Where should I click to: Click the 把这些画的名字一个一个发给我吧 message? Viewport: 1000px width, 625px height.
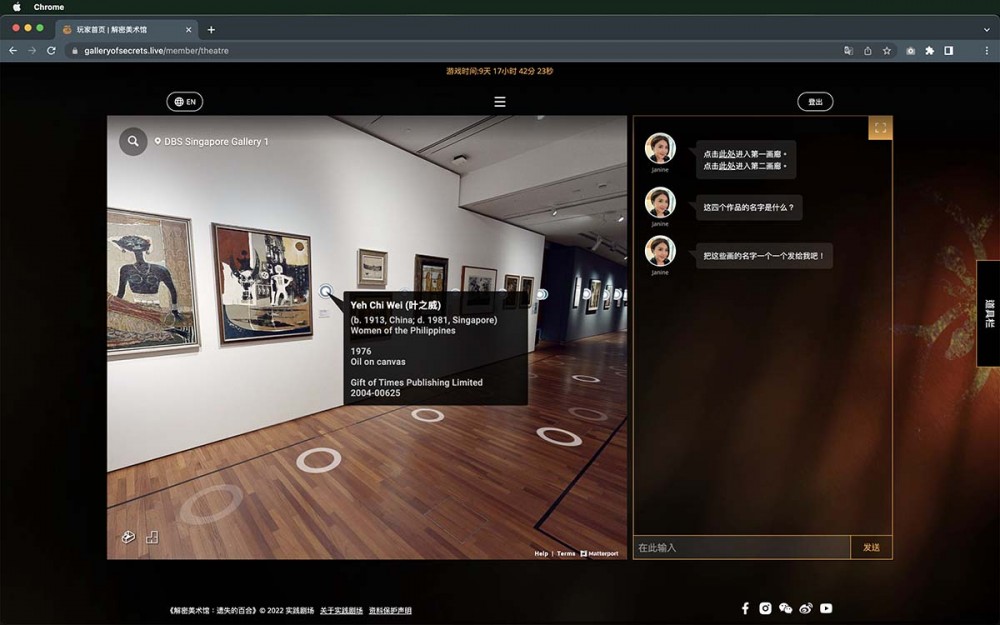click(x=764, y=256)
